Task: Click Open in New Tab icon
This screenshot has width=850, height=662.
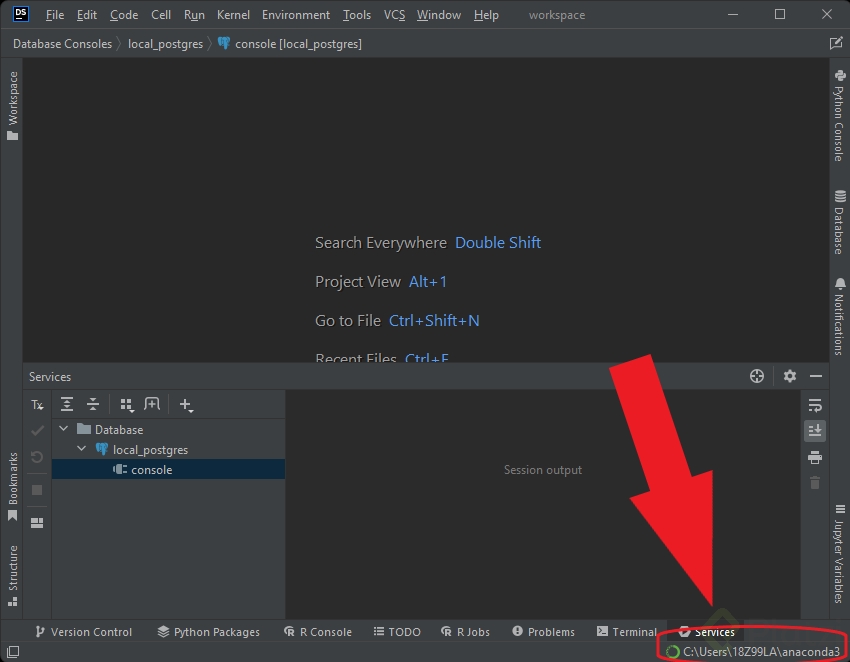Action: [152, 404]
